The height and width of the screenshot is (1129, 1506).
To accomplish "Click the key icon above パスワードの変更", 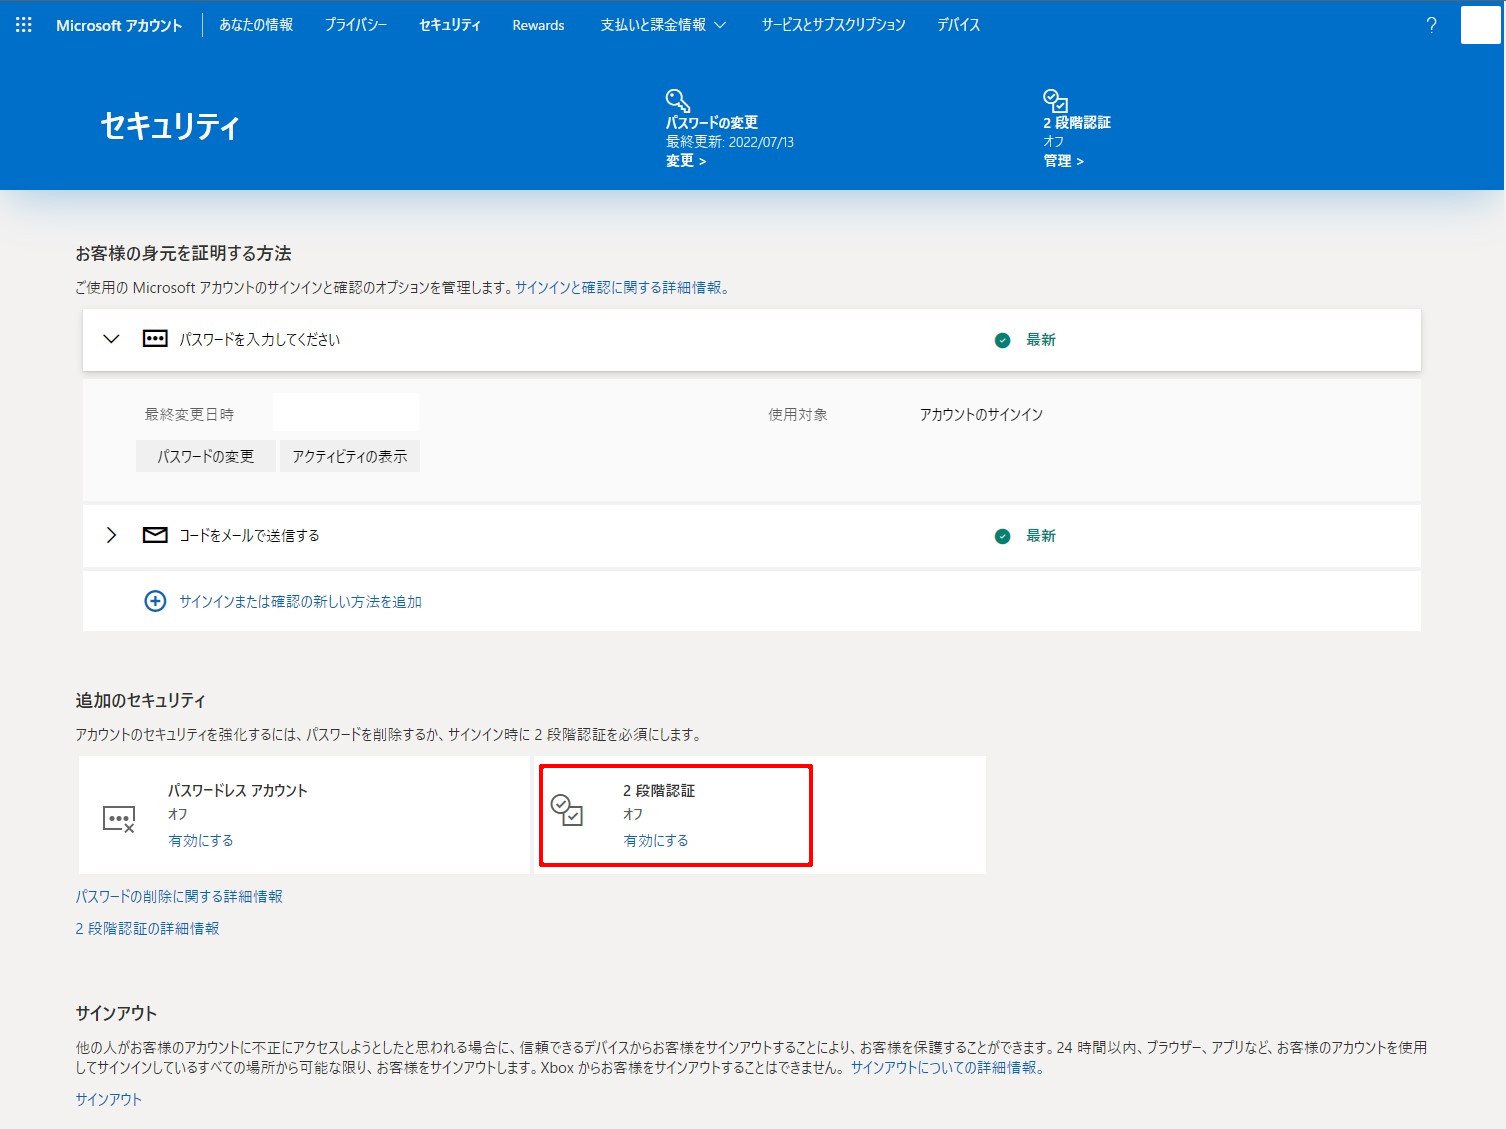I will pyautogui.click(x=677, y=100).
